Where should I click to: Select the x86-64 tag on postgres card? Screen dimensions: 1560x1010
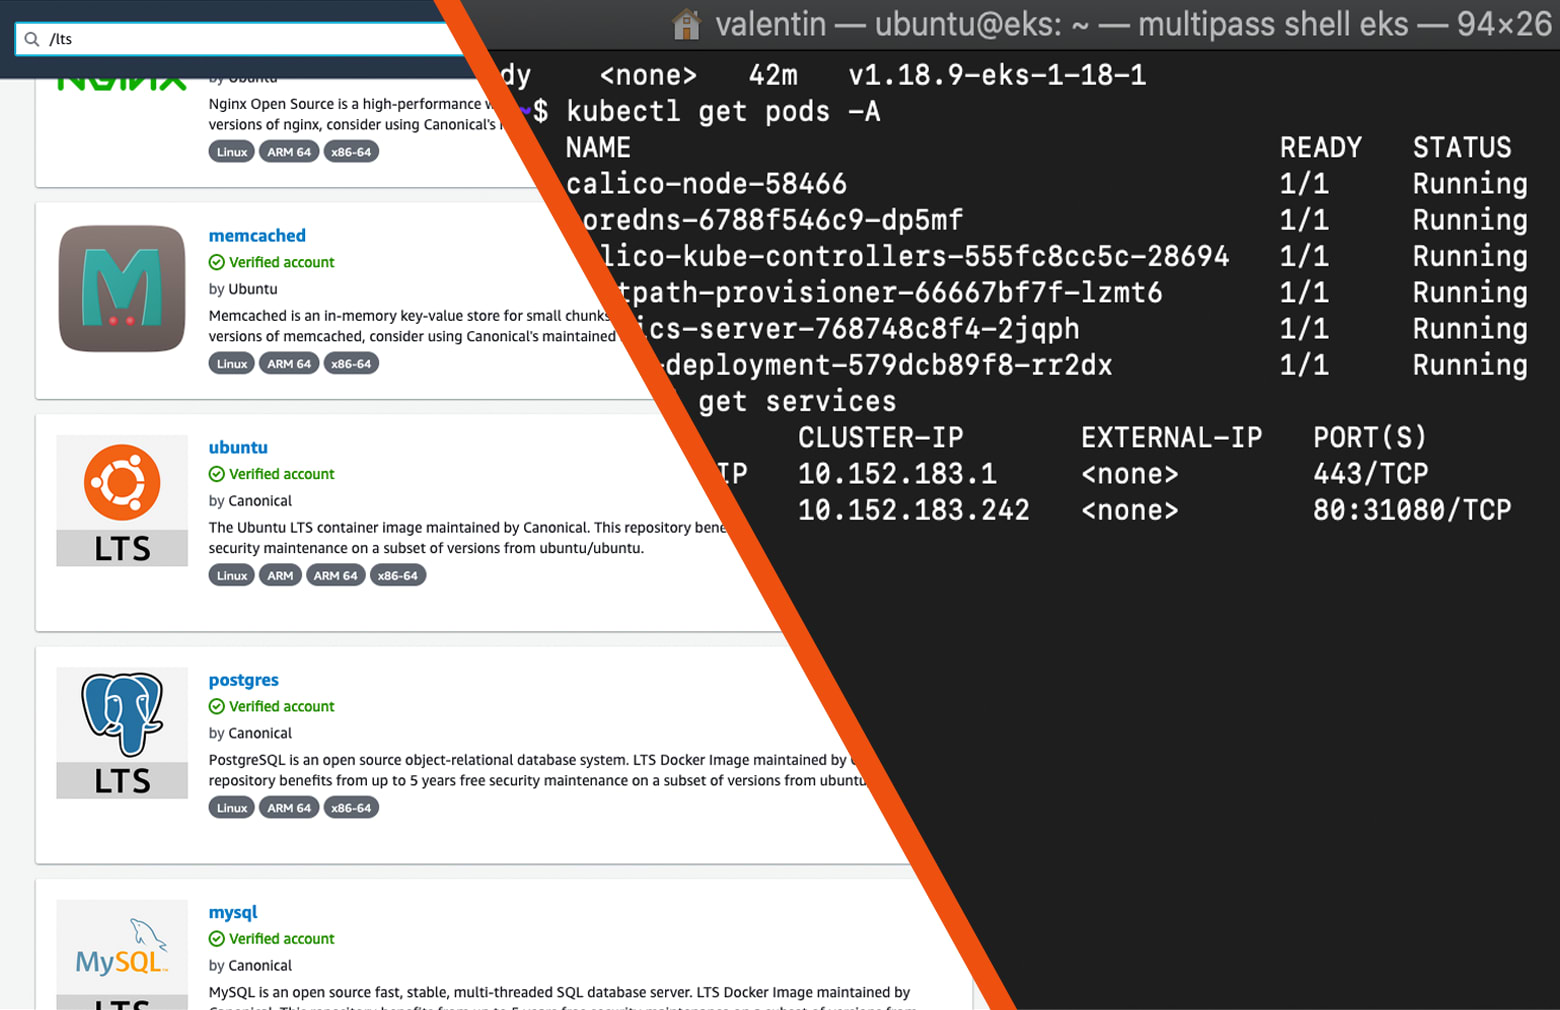(351, 808)
